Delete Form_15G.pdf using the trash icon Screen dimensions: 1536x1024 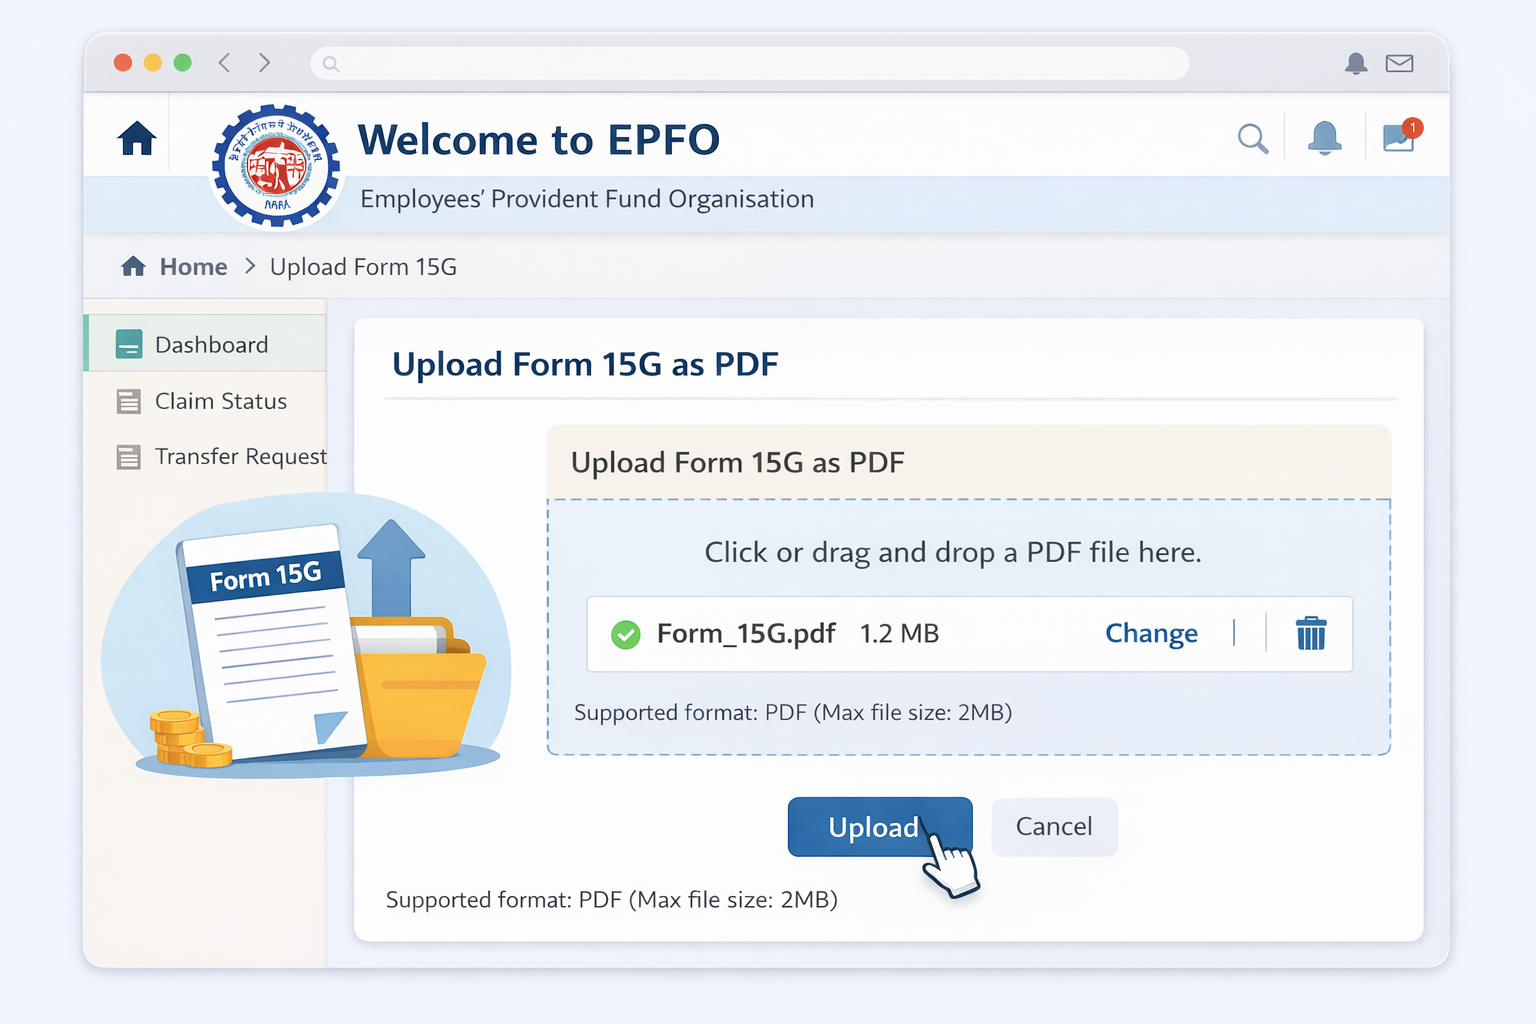coord(1311,633)
